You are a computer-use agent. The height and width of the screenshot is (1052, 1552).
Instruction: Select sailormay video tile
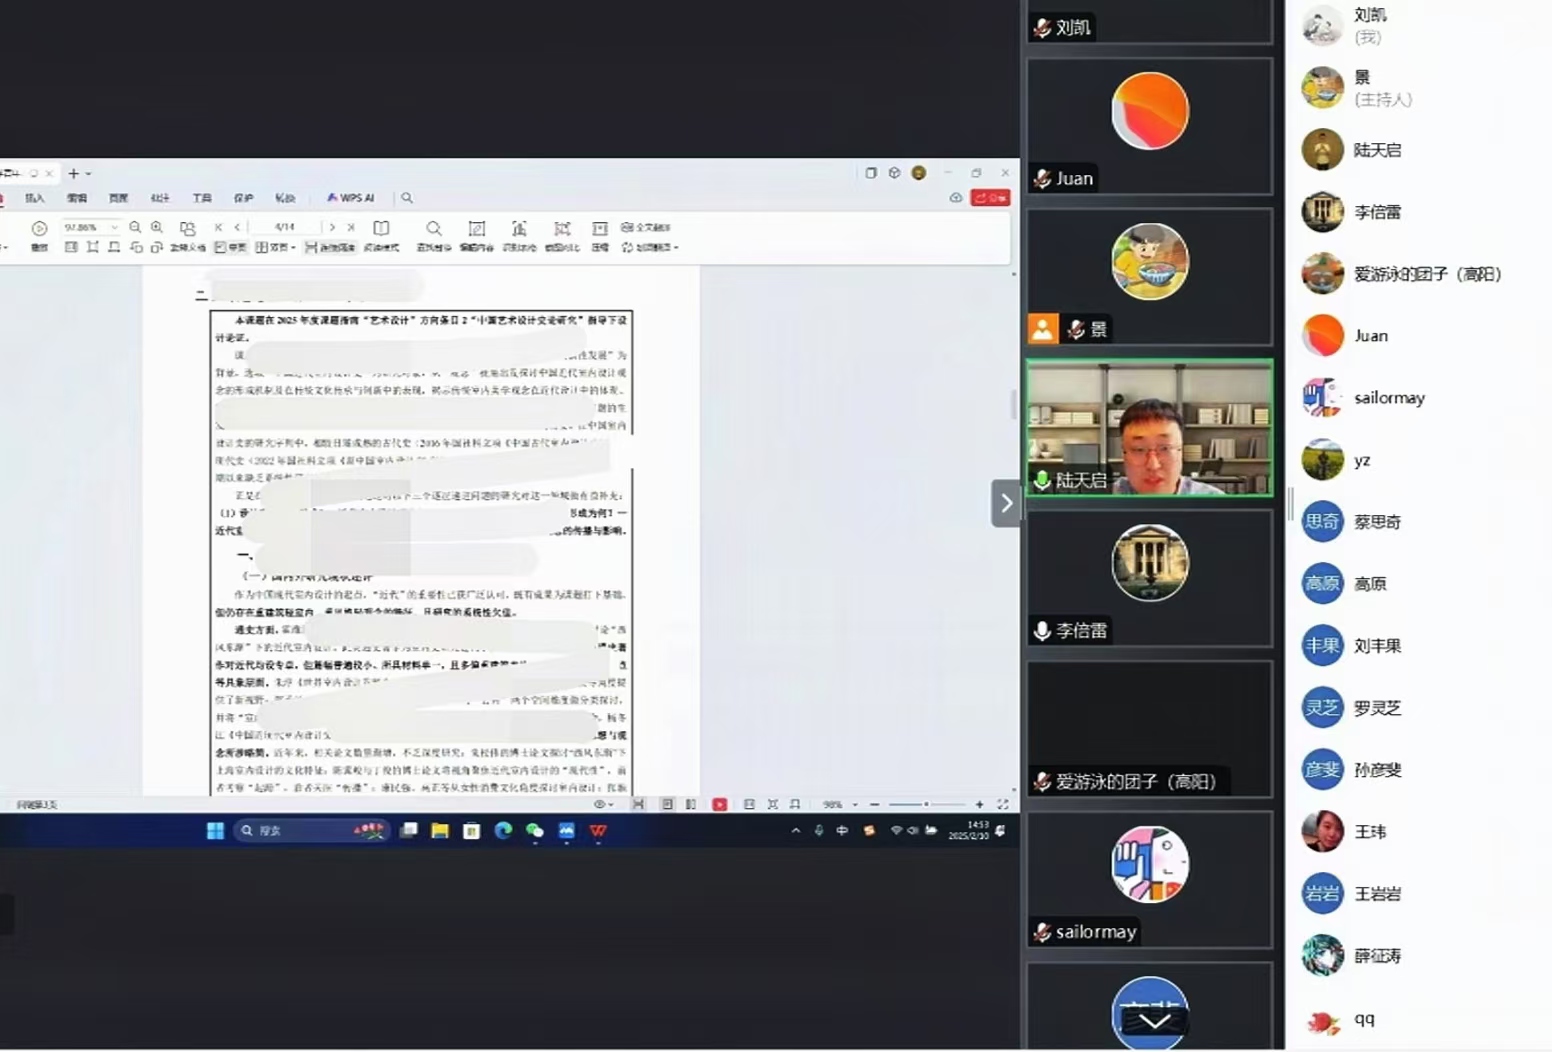click(x=1150, y=880)
